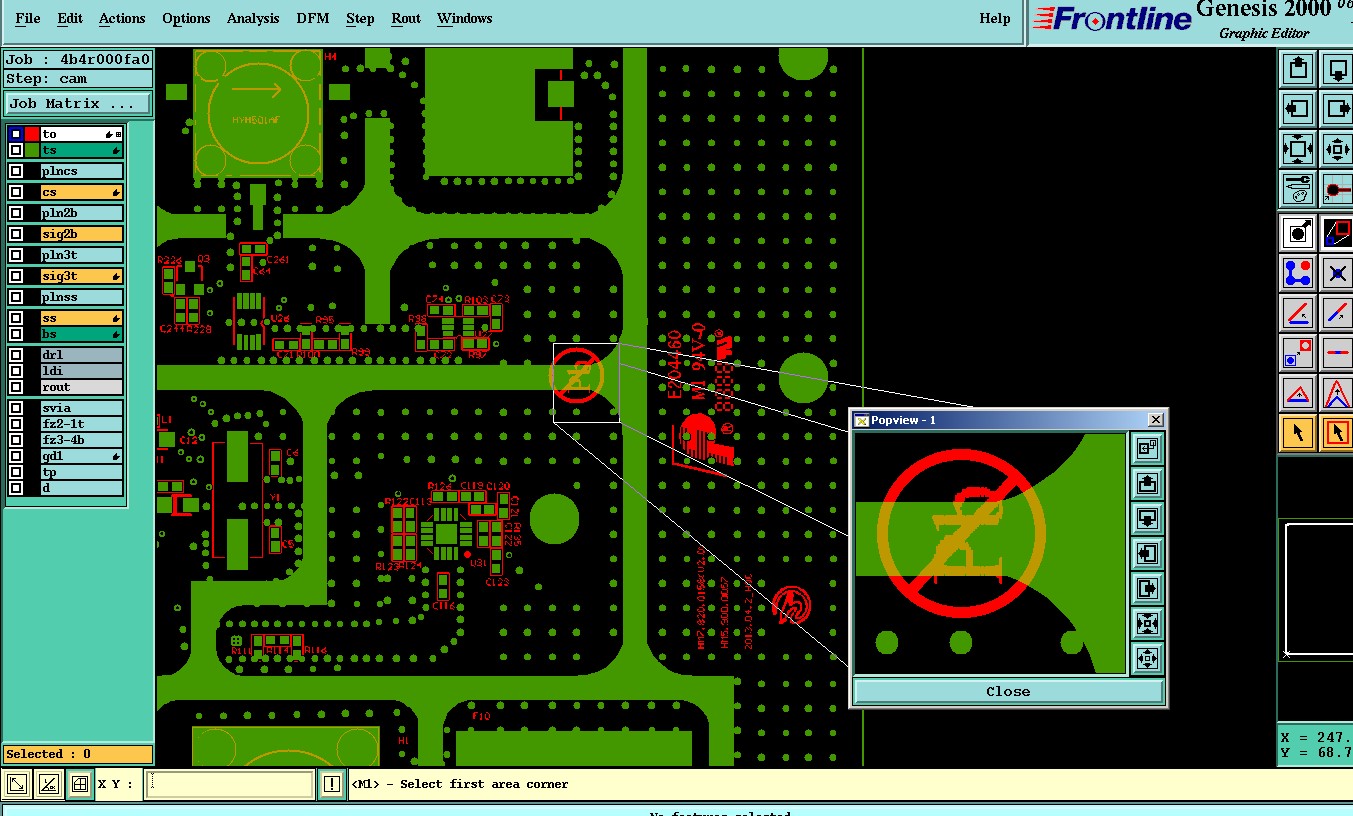Screen dimensions: 1353x816
Task: Click the blue checkbox swatch of layer to
Action: 16,134
